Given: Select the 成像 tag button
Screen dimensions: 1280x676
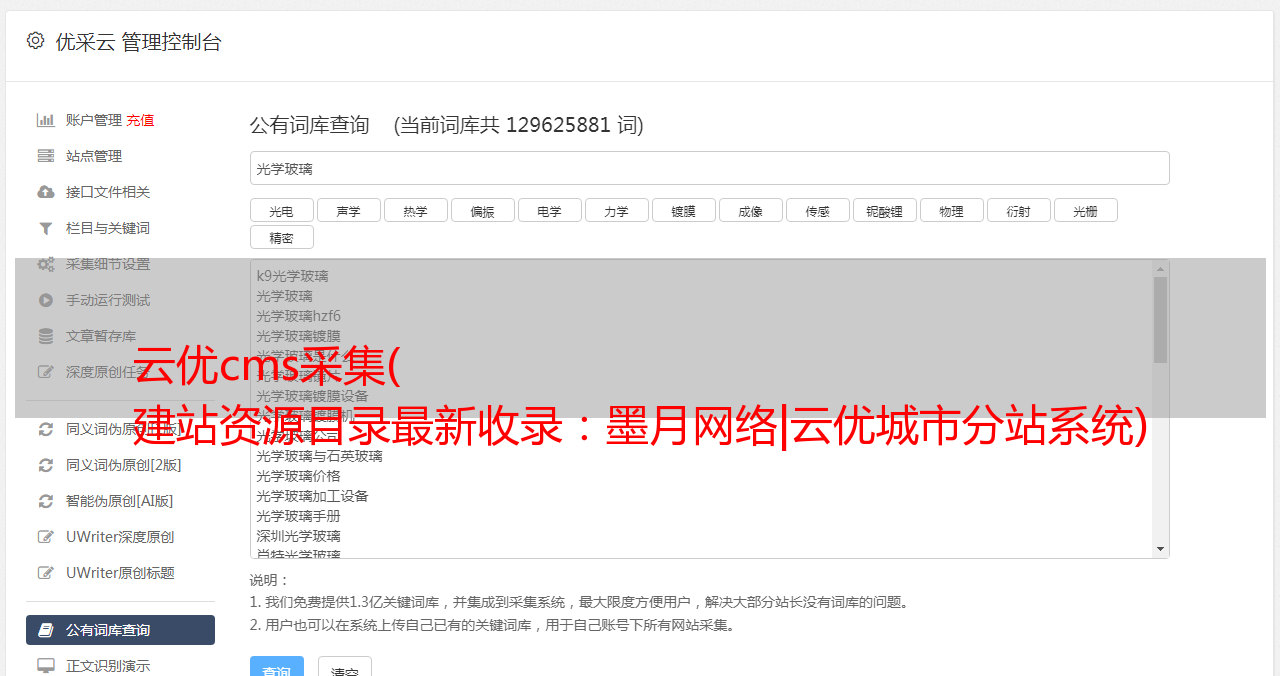Looking at the screenshot, I should (750, 210).
